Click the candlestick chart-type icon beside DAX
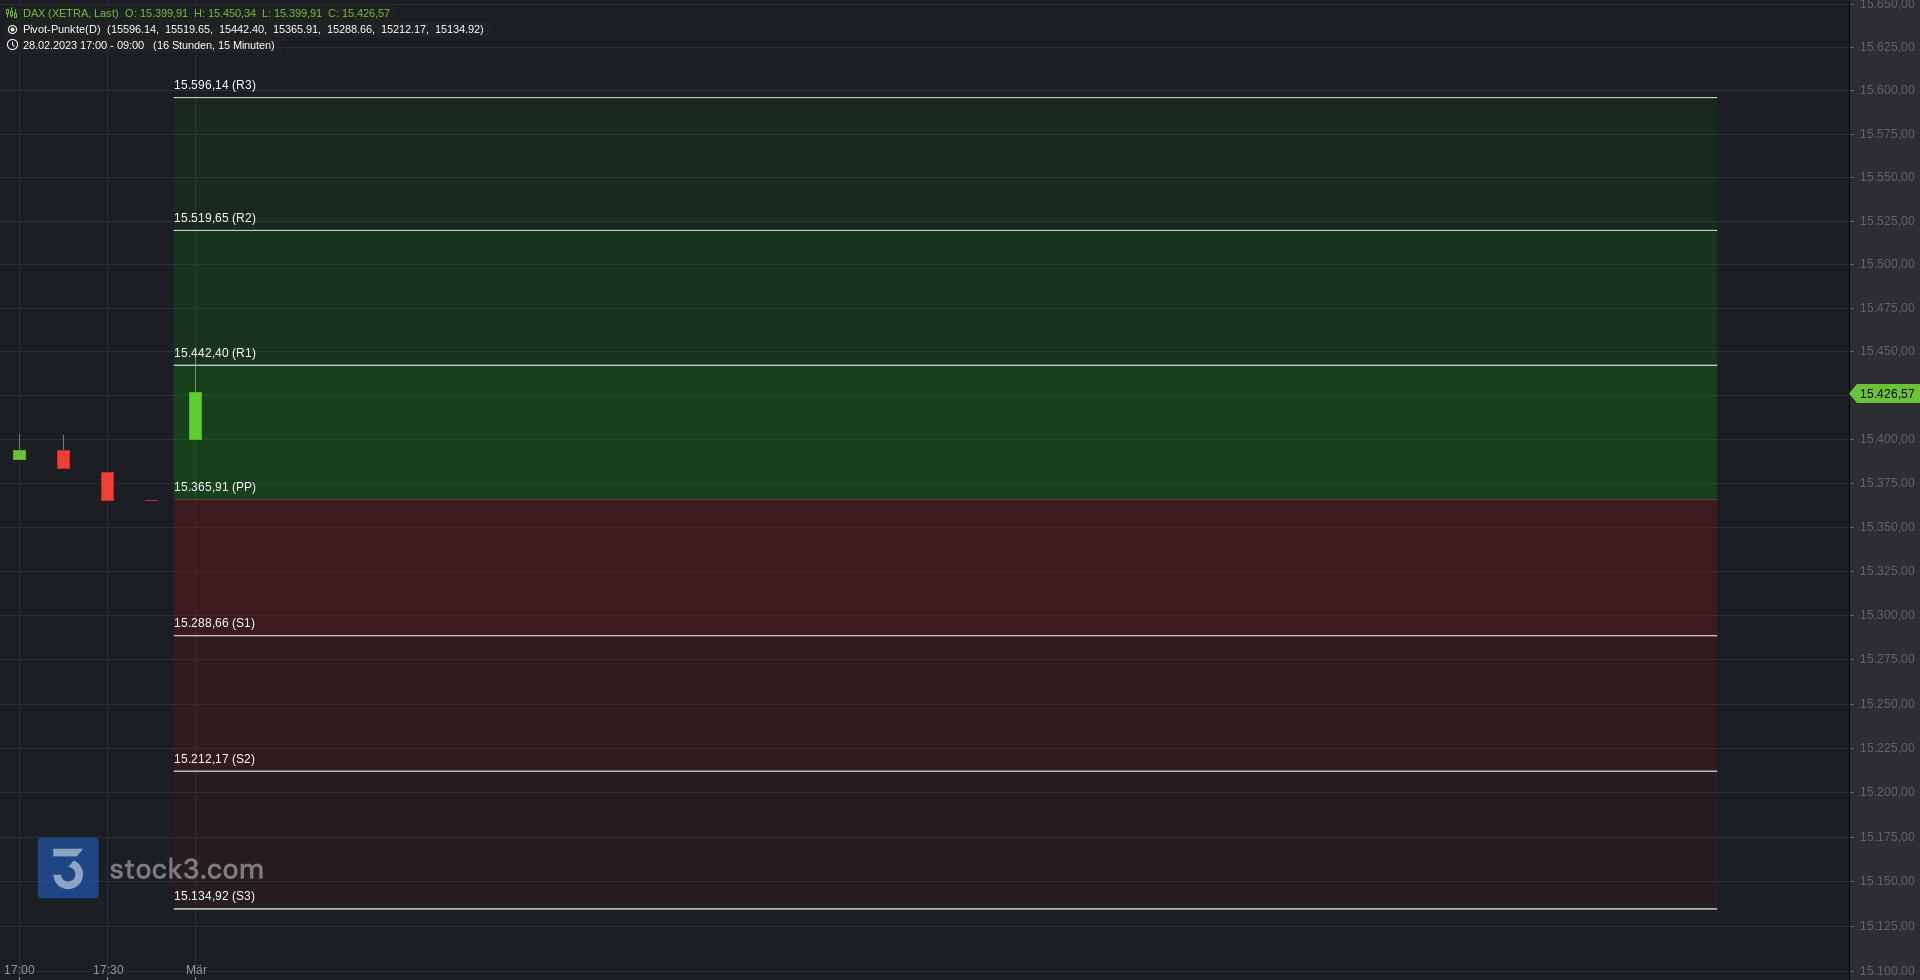The height and width of the screenshot is (980, 1920). point(12,13)
